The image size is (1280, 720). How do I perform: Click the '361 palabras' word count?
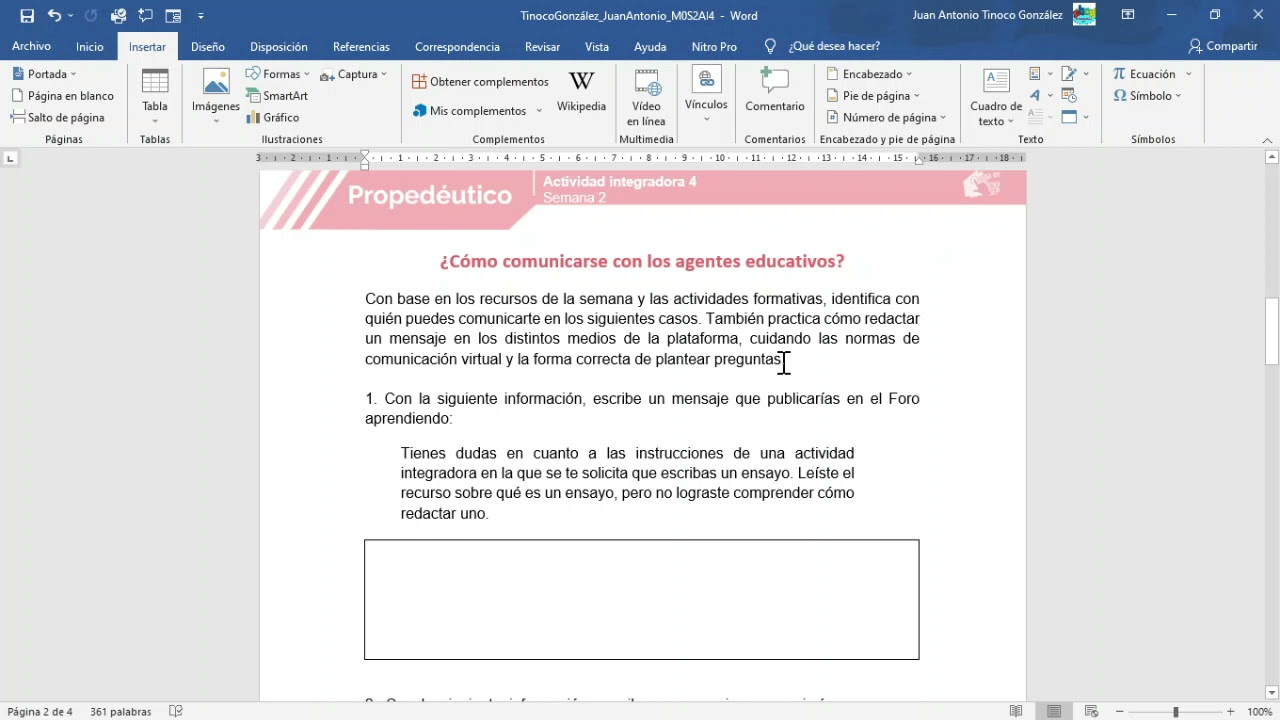[x=120, y=712]
